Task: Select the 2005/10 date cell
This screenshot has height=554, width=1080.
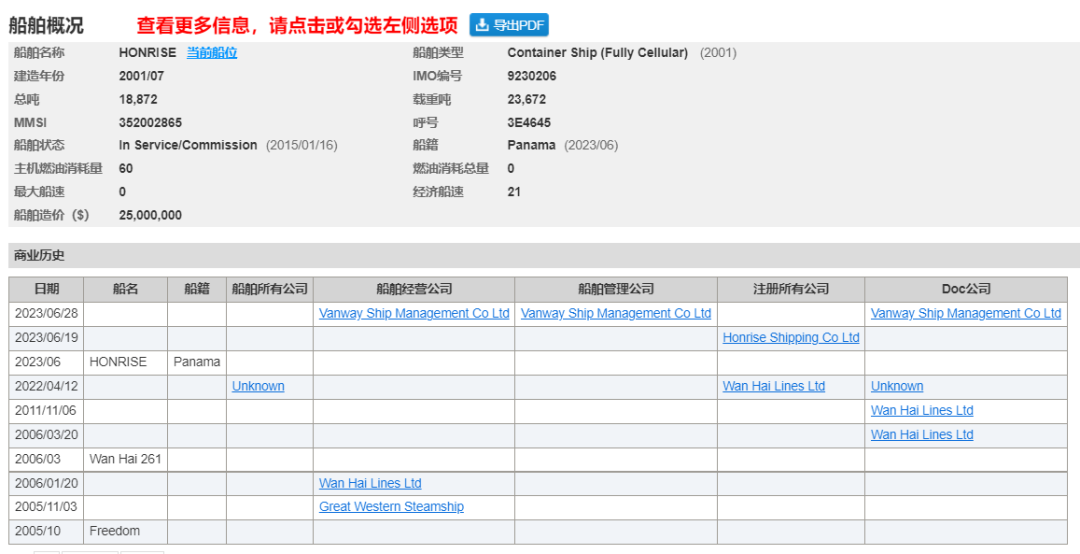Action: click(46, 531)
